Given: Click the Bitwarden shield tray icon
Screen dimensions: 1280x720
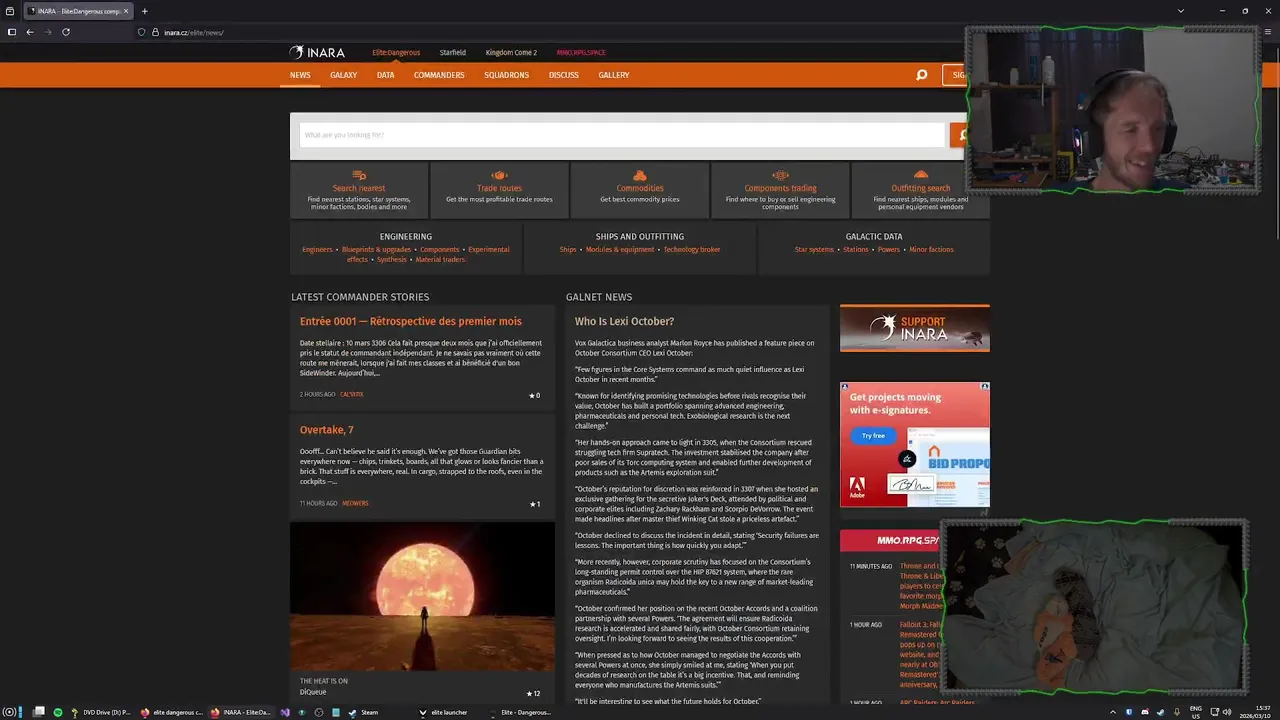Looking at the screenshot, I should (x=1129, y=712).
